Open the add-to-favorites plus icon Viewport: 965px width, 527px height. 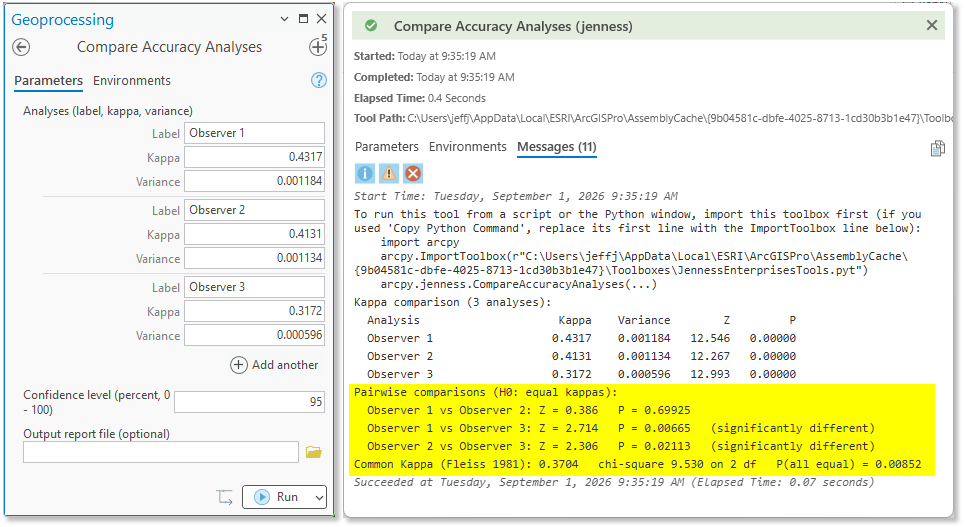pos(318,47)
